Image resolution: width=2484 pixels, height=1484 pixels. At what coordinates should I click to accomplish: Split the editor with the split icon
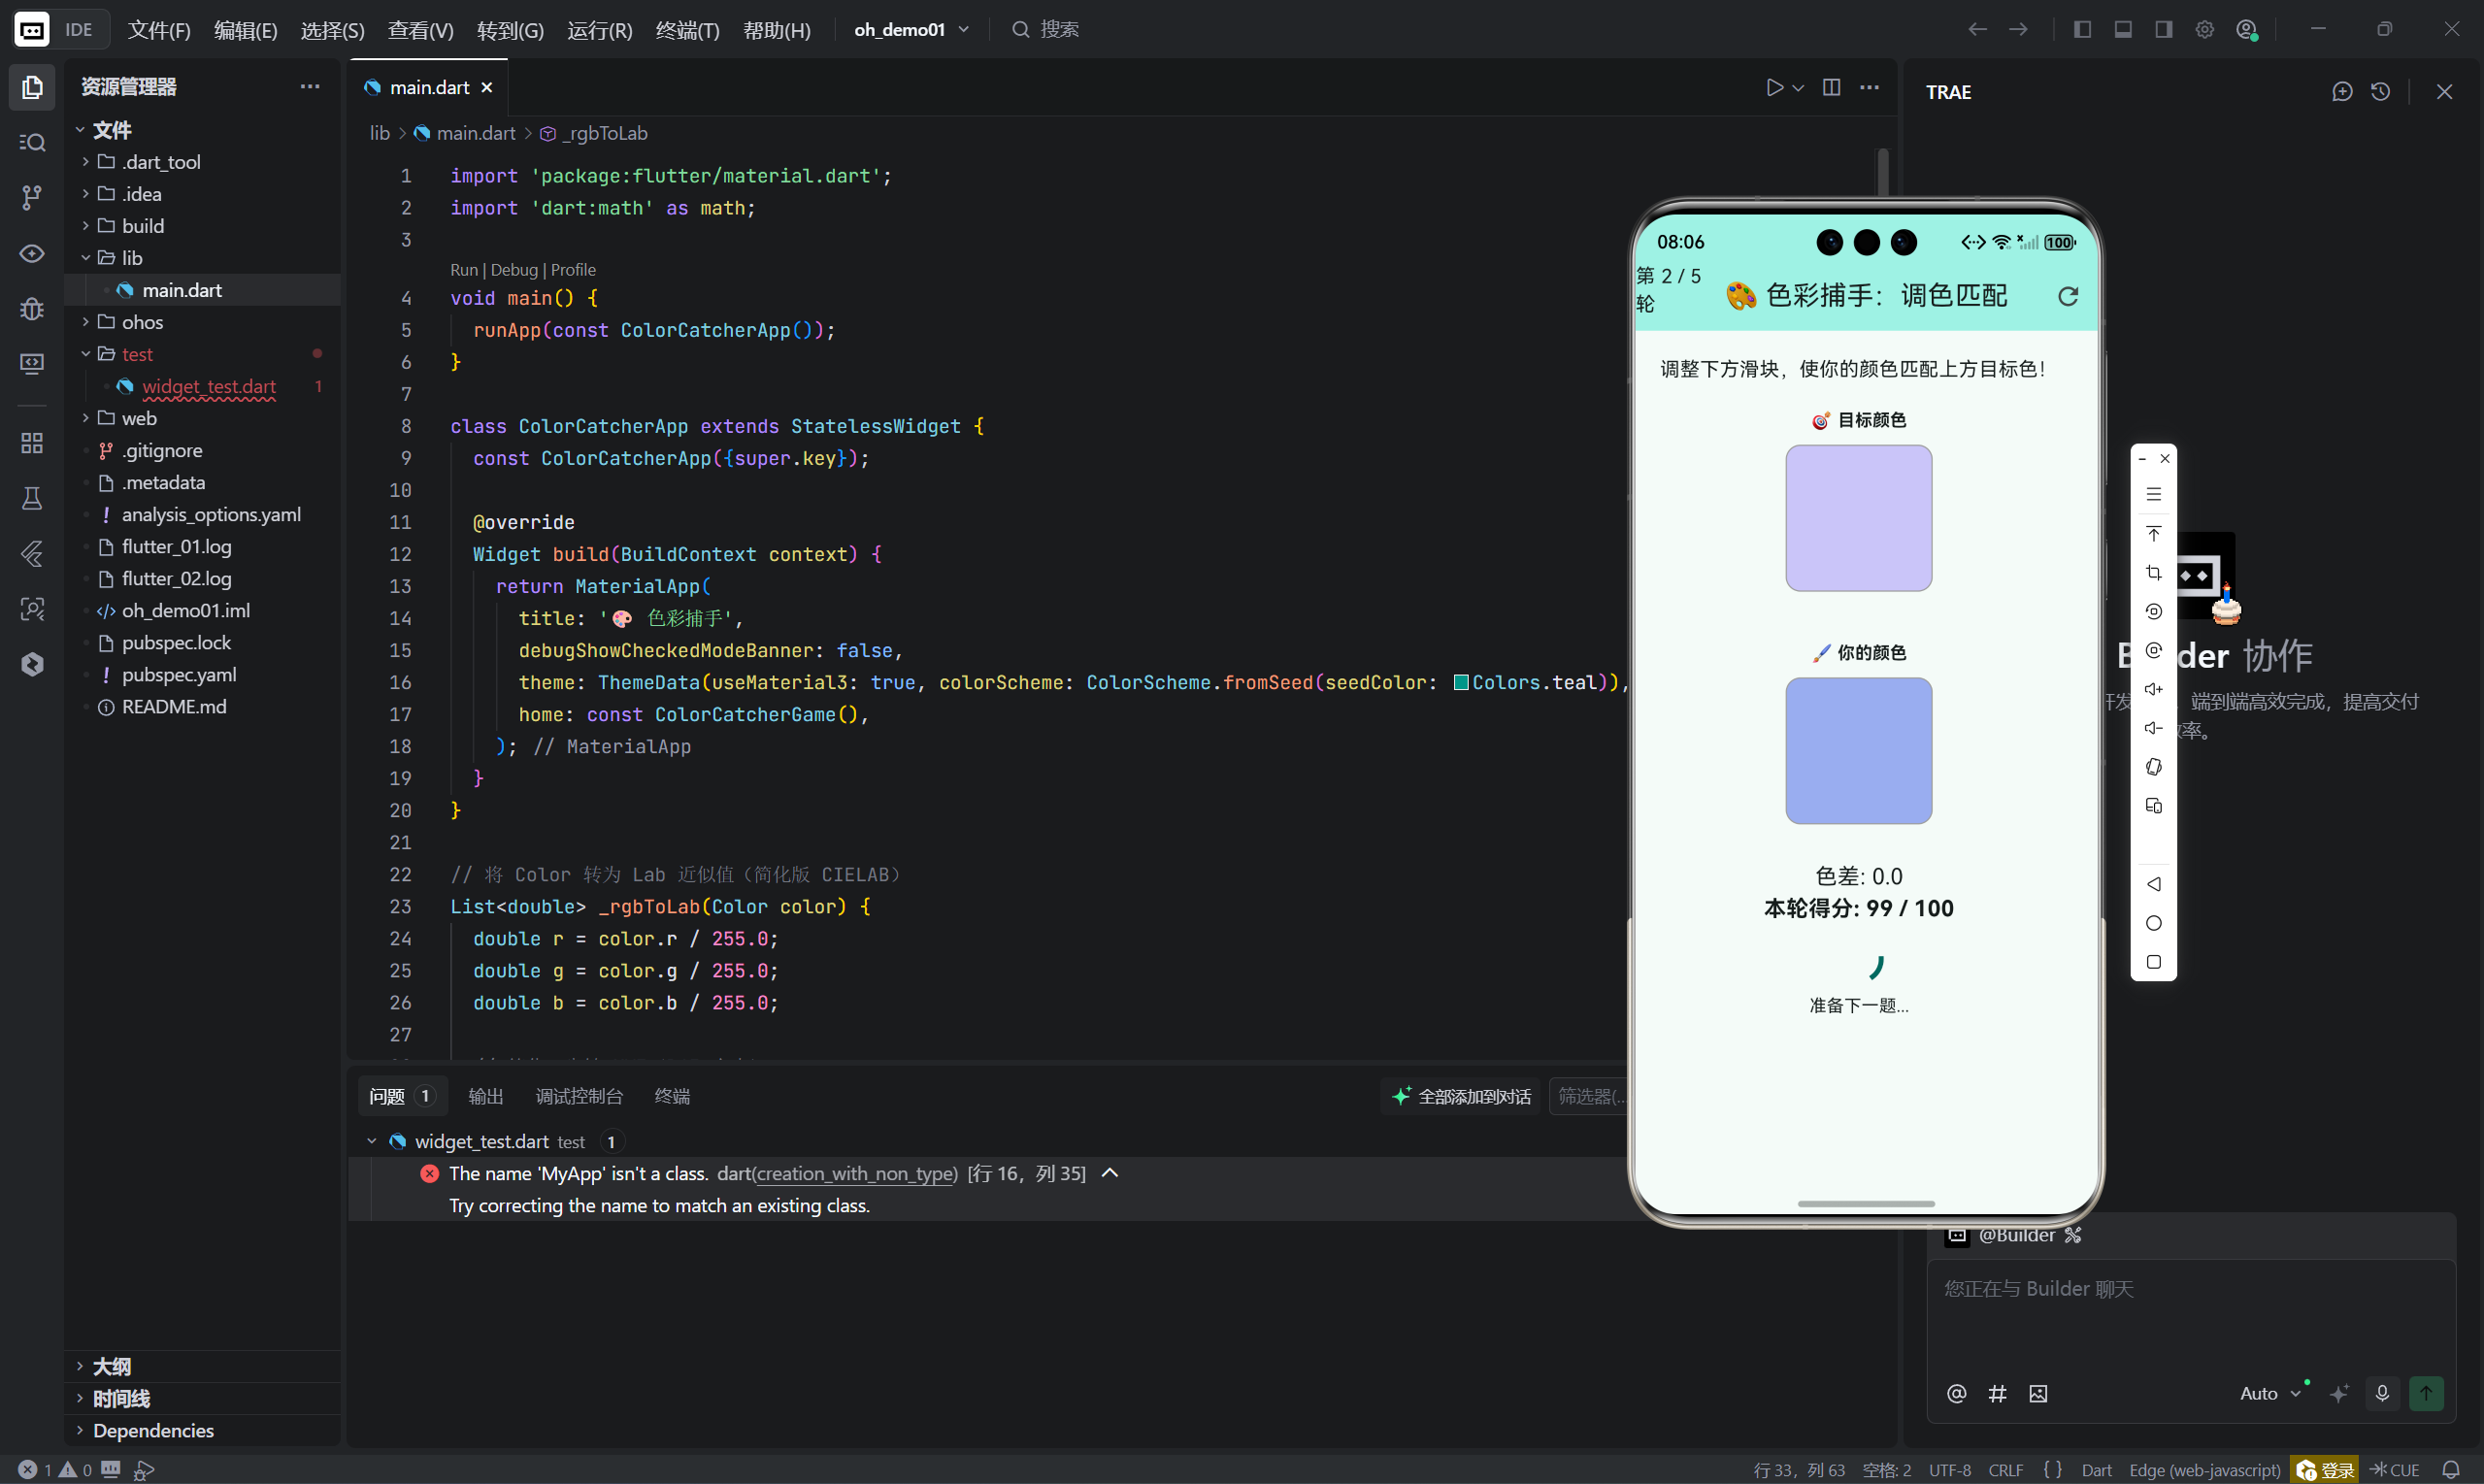pyautogui.click(x=1831, y=88)
